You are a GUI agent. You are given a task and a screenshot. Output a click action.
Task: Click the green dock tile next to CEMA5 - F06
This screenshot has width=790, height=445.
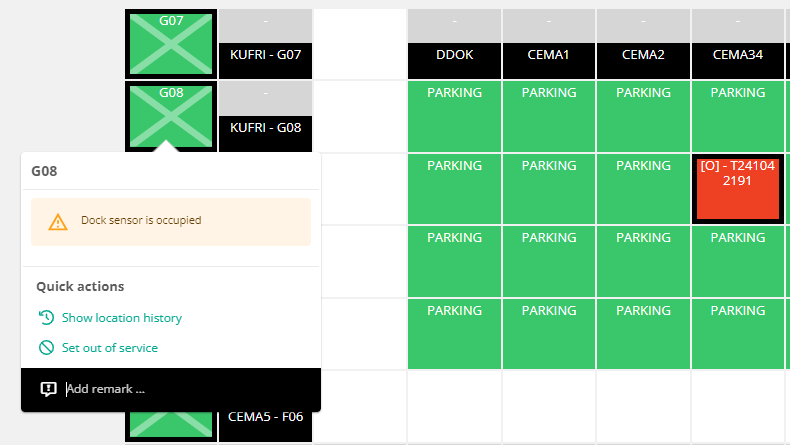point(171,424)
